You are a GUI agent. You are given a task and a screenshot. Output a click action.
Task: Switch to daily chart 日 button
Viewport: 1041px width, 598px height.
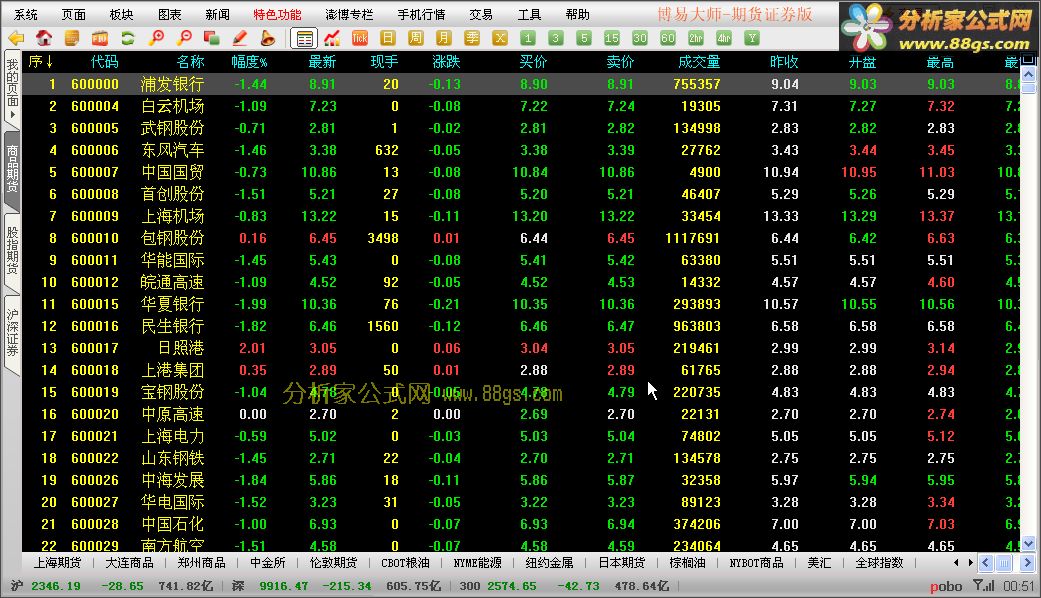click(388, 38)
